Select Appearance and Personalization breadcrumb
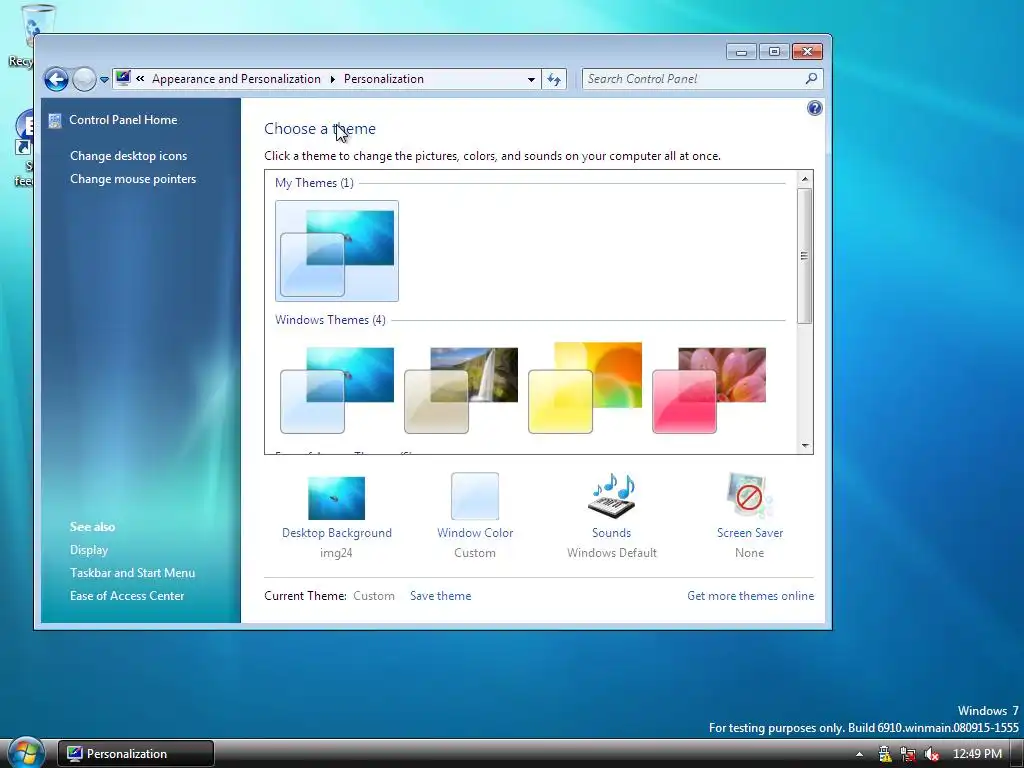This screenshot has height=768, width=1024. click(236, 78)
